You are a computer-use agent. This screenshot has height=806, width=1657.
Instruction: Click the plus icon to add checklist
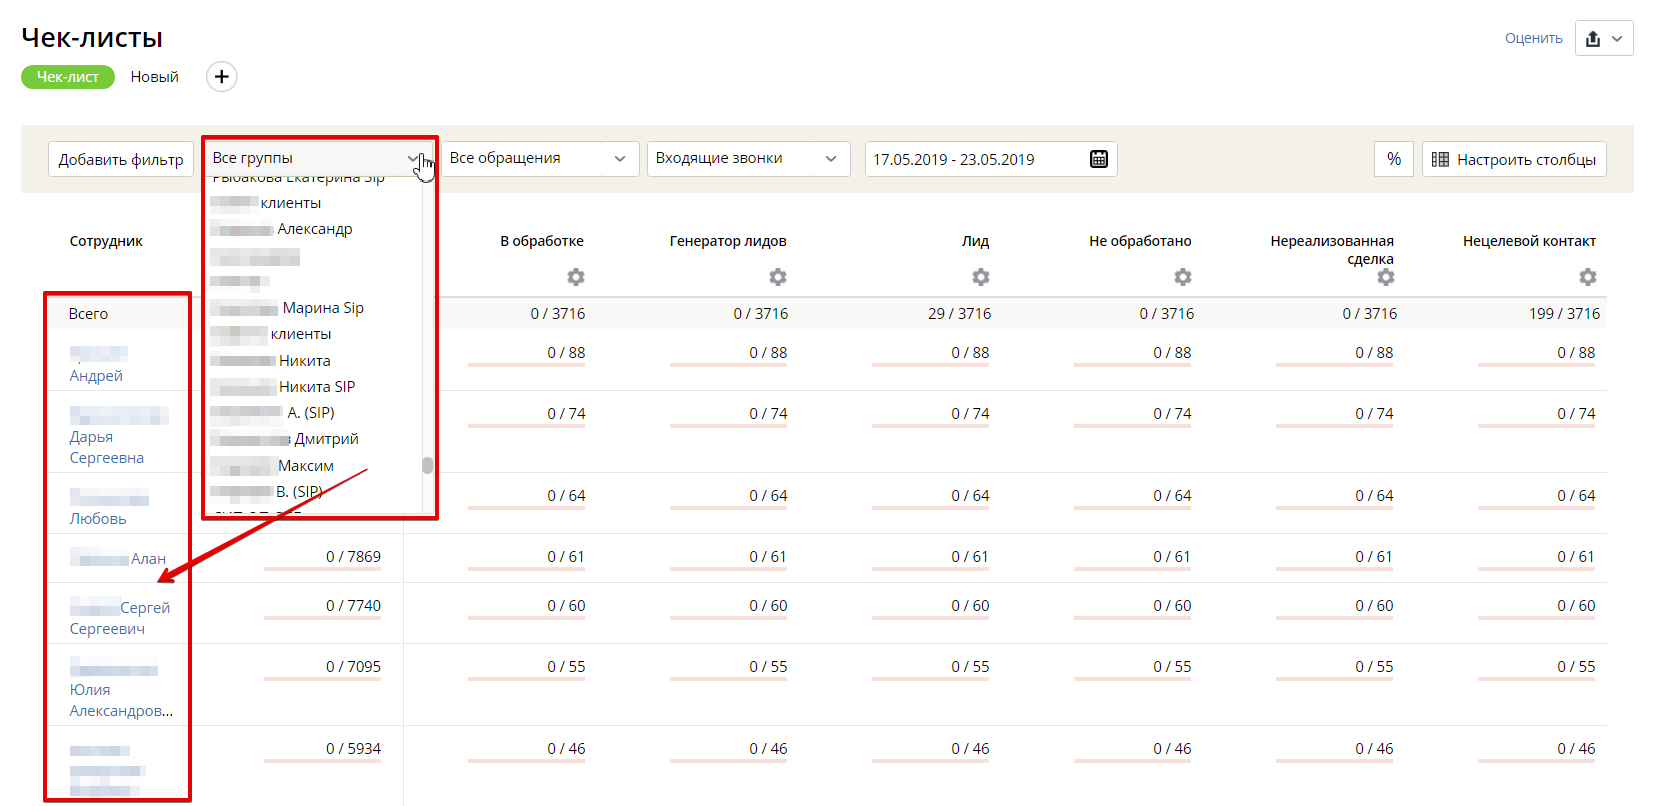click(x=221, y=77)
